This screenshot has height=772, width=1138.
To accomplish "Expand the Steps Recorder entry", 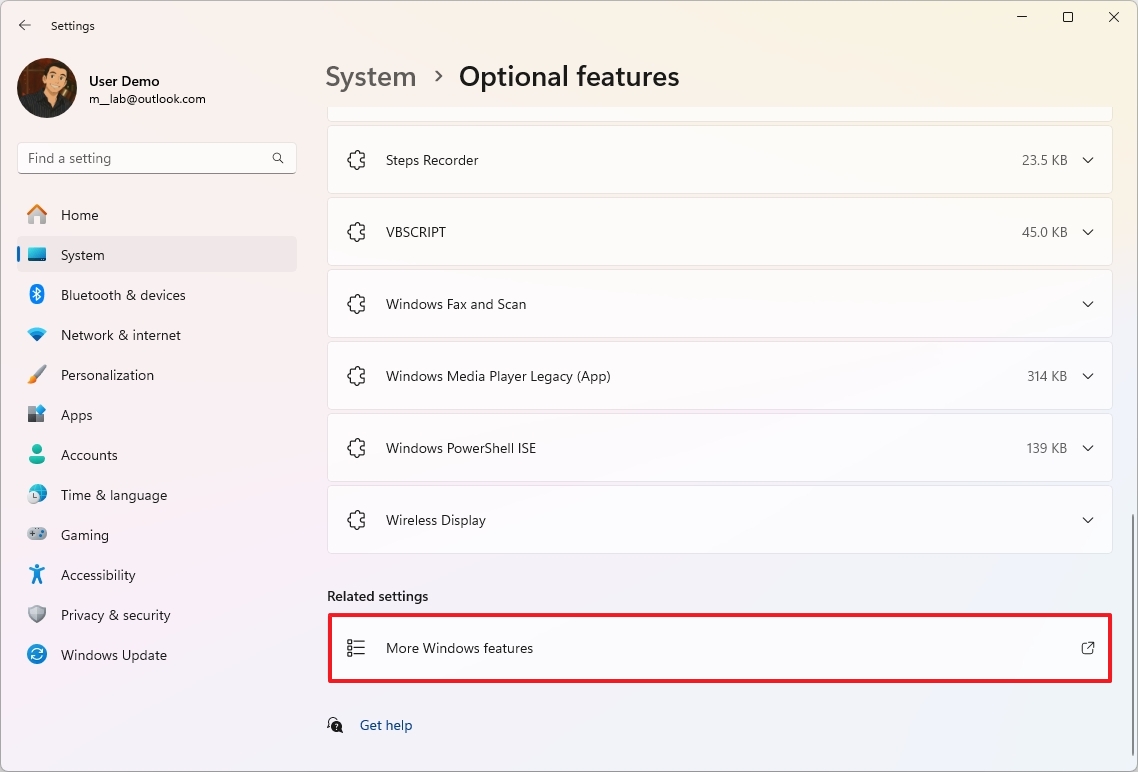I will tap(1088, 159).
